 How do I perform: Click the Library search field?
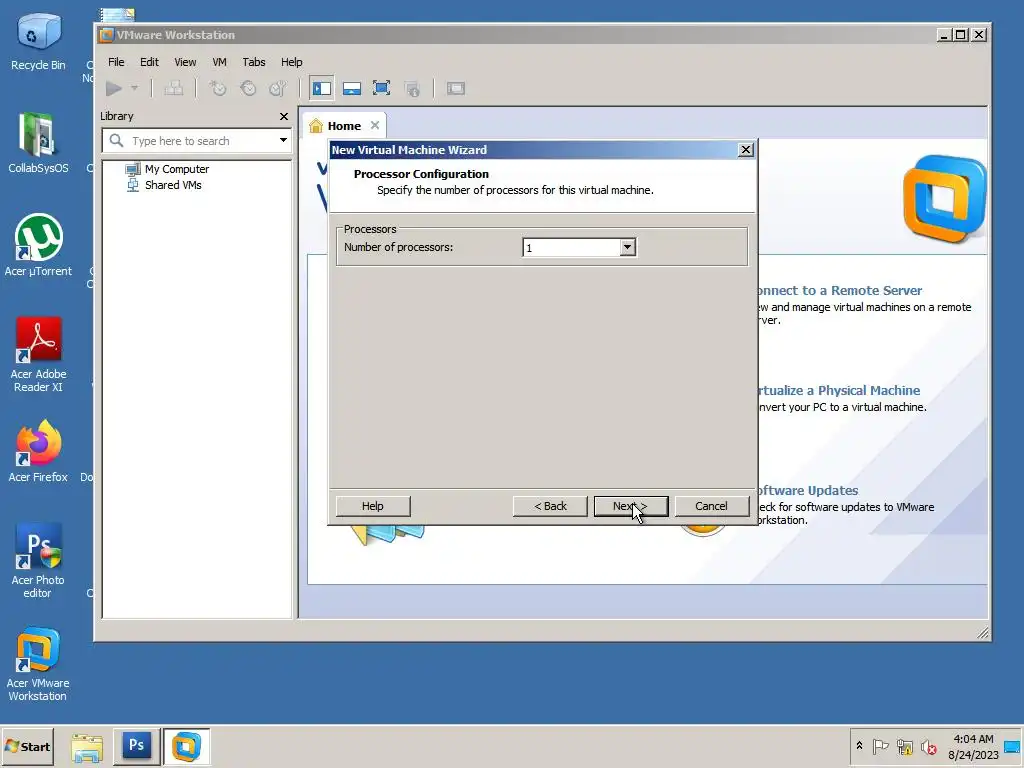click(196, 140)
